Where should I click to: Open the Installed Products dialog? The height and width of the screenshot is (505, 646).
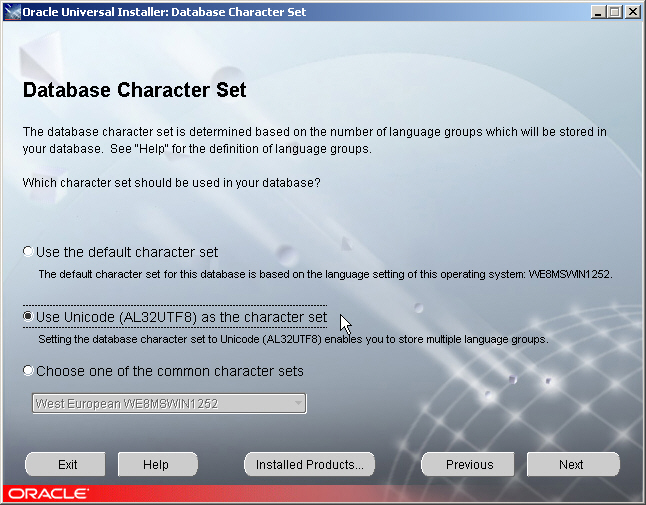click(x=309, y=464)
